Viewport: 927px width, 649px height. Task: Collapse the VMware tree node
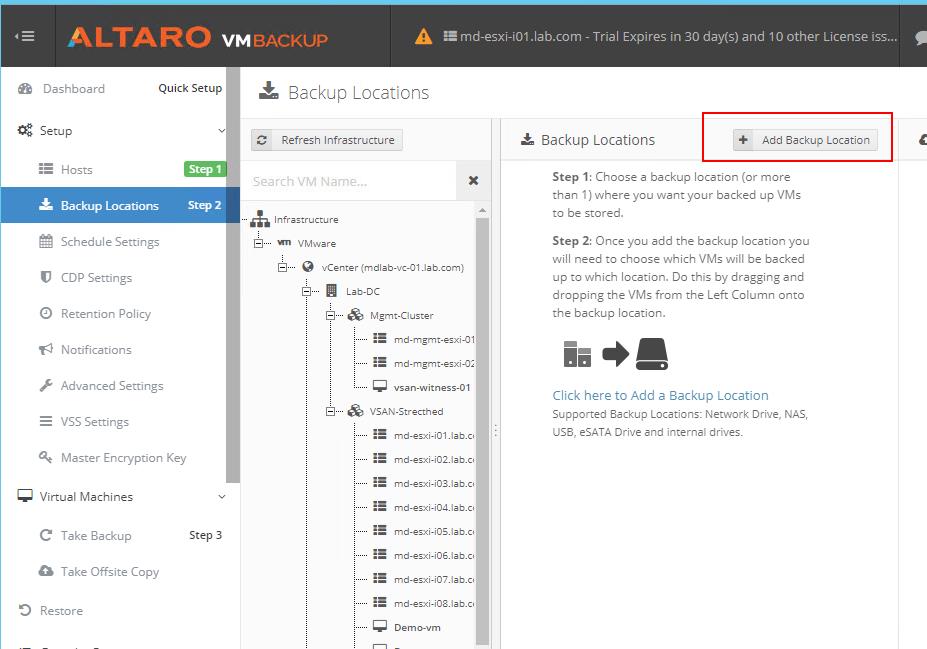click(x=258, y=243)
